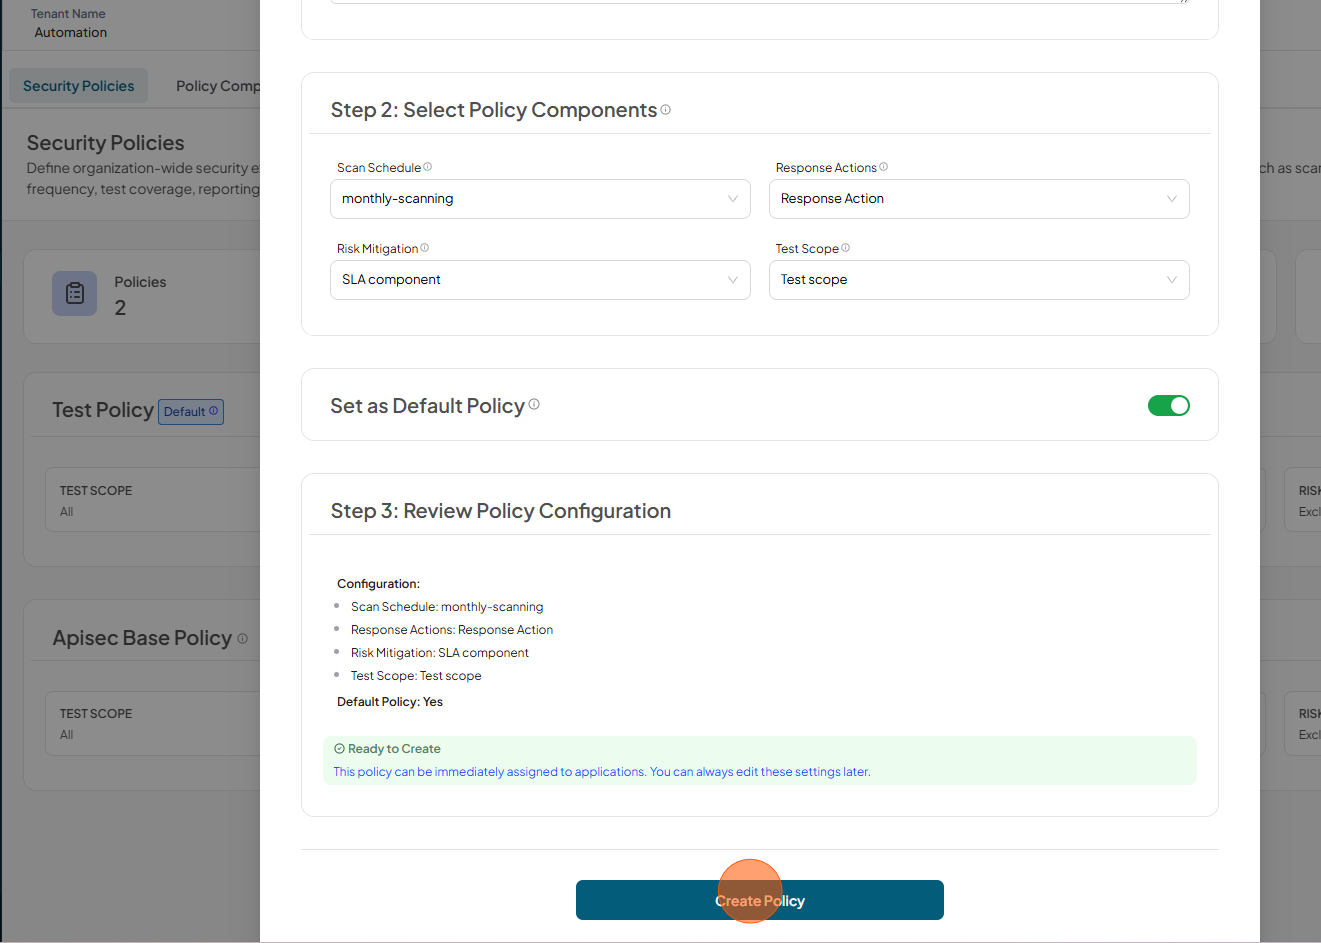Screen dimensions: 1321x943
Task: Click the Default badge on Test Policy
Action: pos(191,412)
